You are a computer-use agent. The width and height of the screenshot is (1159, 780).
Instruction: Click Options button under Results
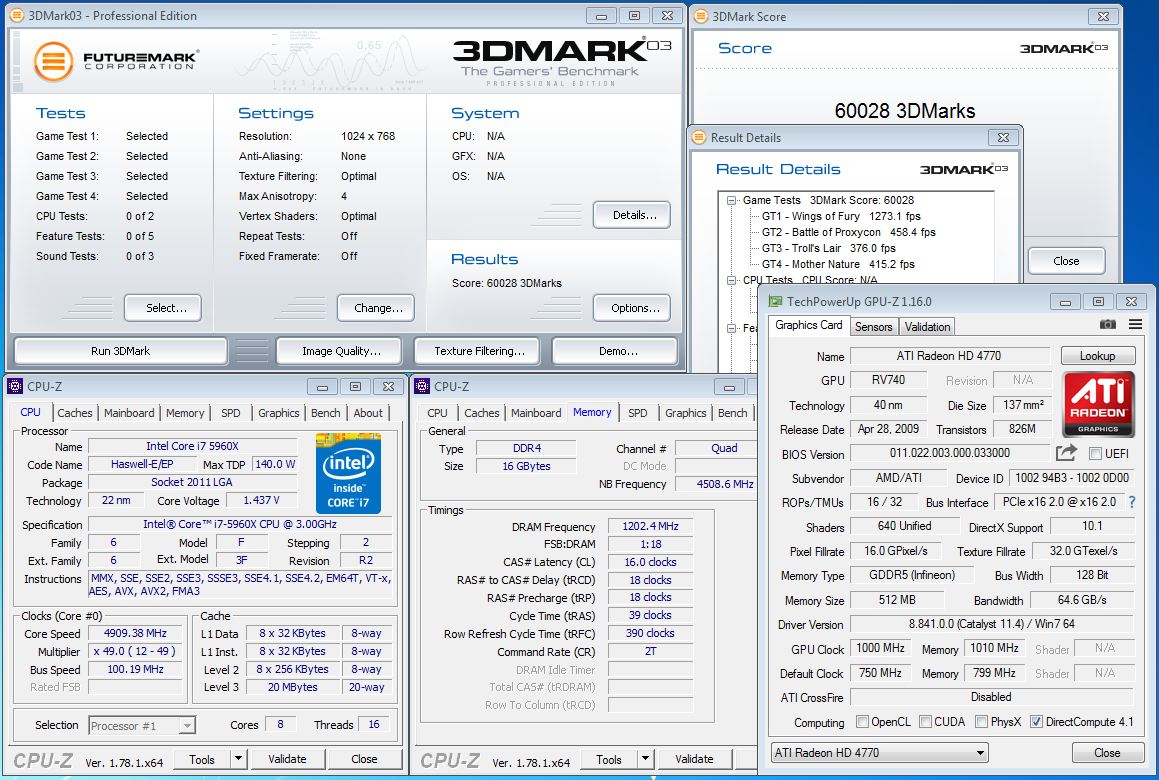click(634, 308)
